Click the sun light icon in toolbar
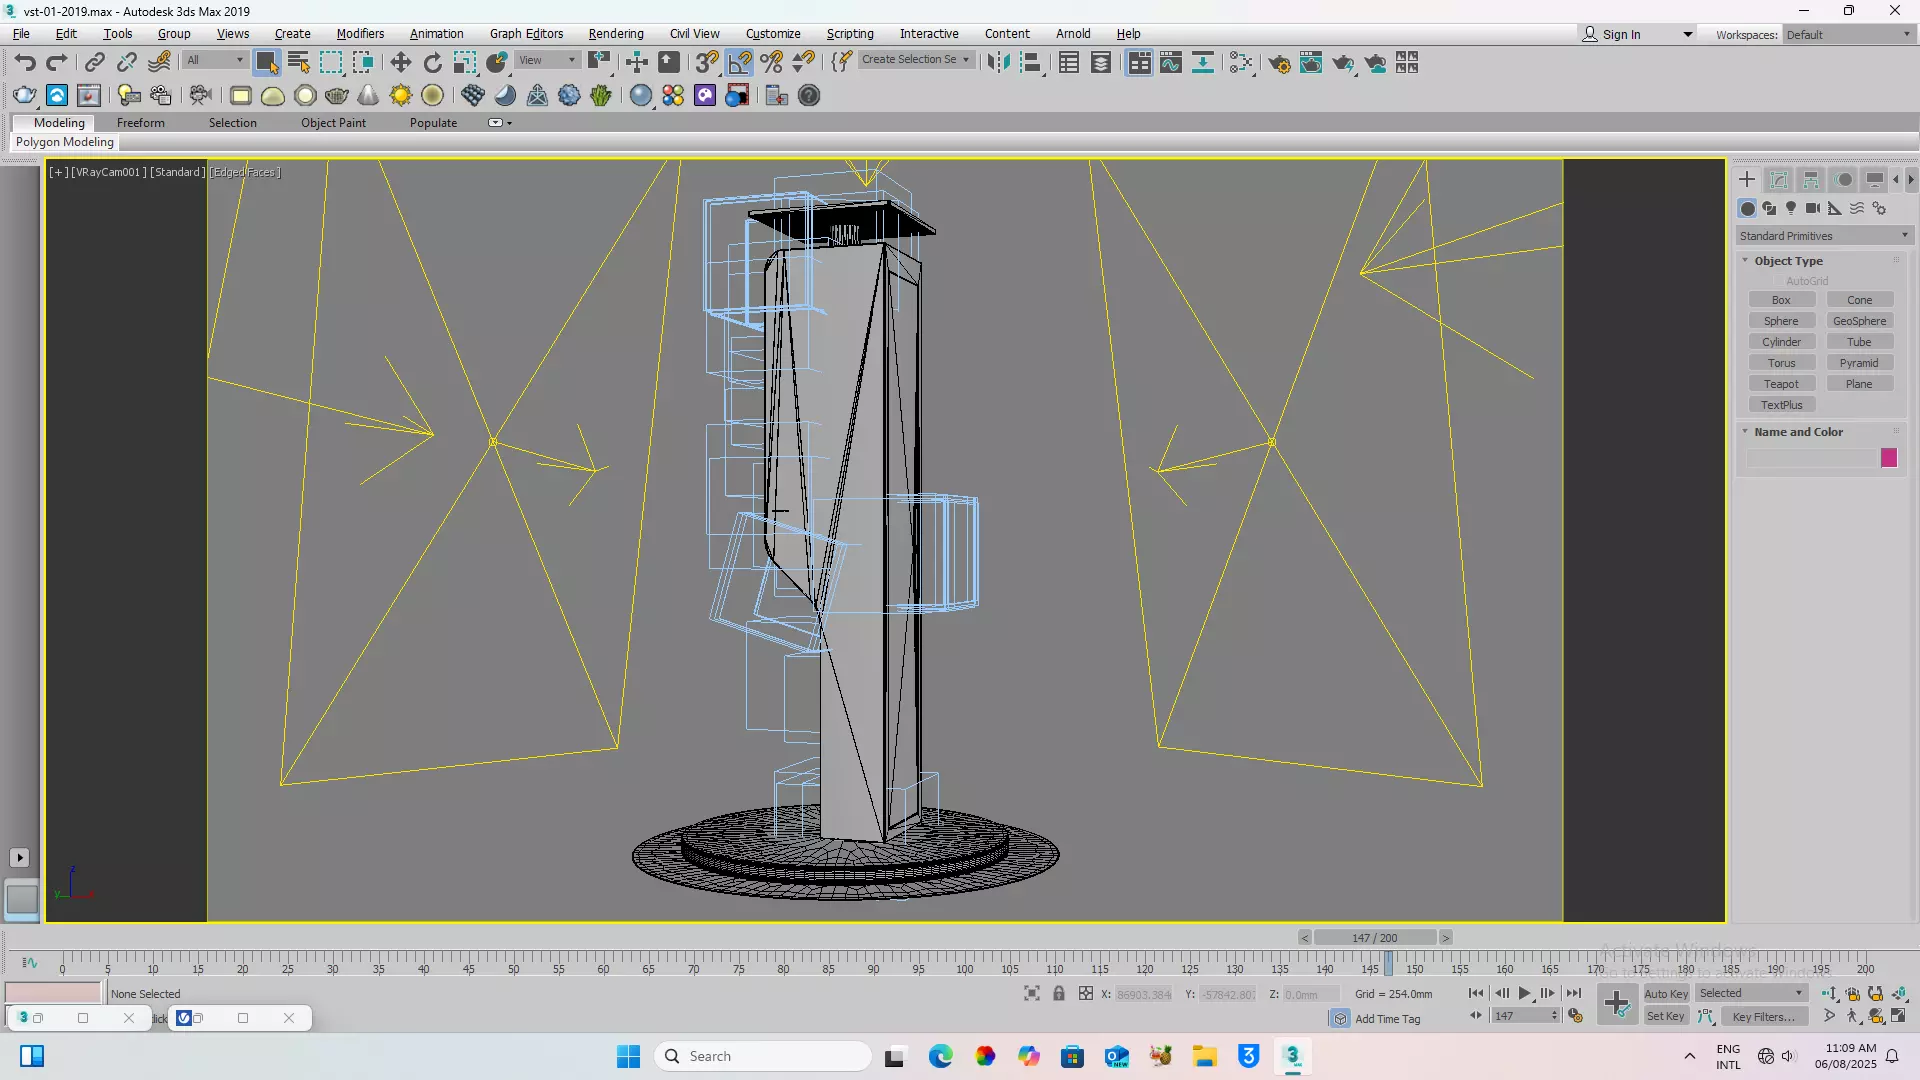The image size is (1920, 1080). [400, 96]
